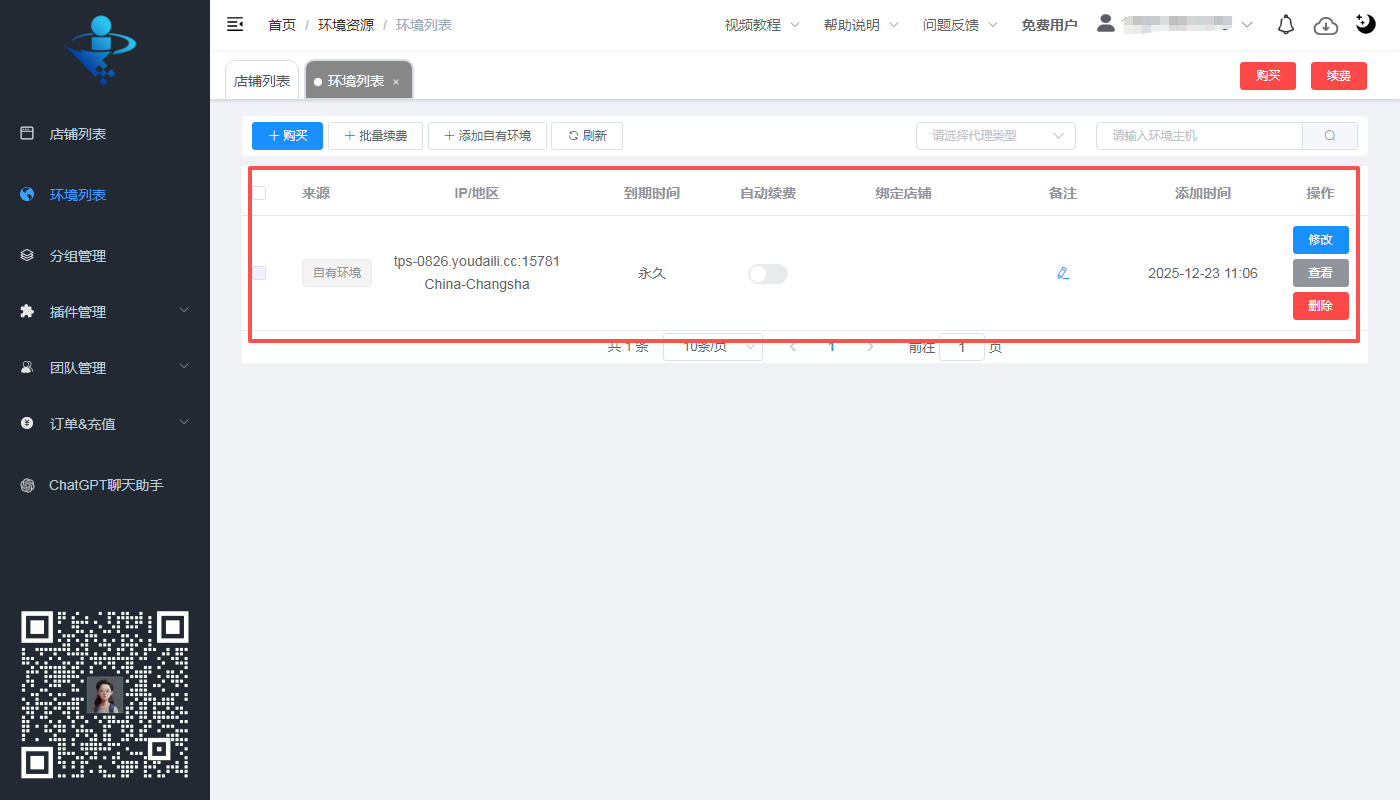
Task: Click the 请输入环境主机 search field
Action: [1200, 135]
